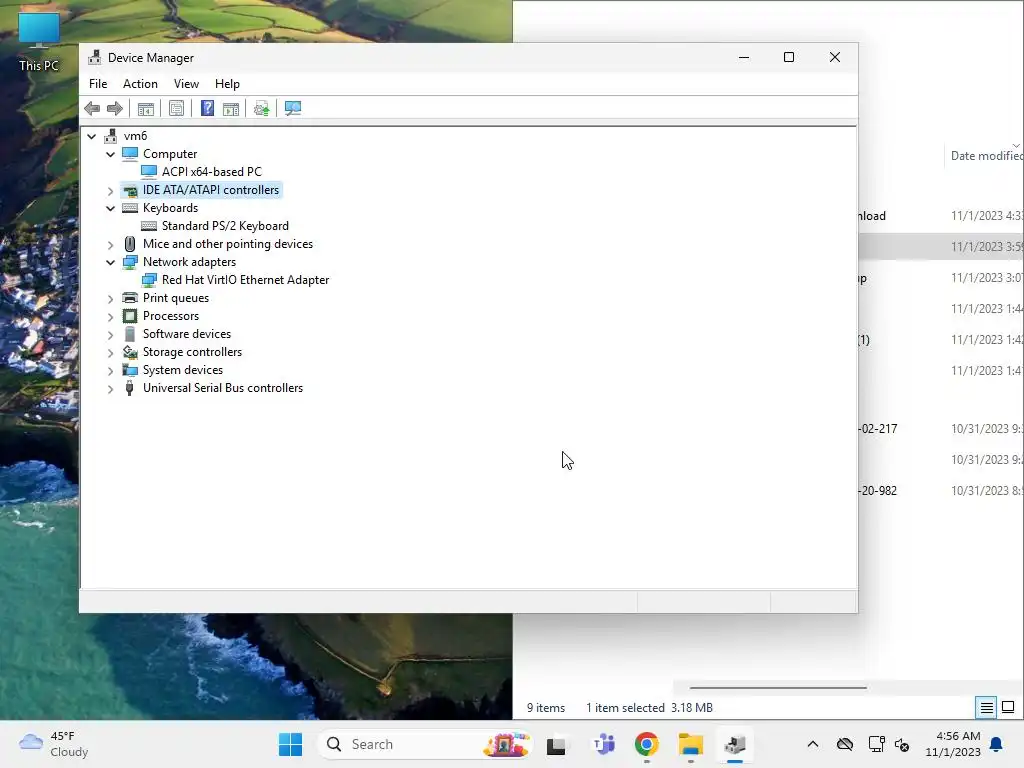Collapse the Network adapters category
This screenshot has width=1024, height=768.
click(x=110, y=263)
